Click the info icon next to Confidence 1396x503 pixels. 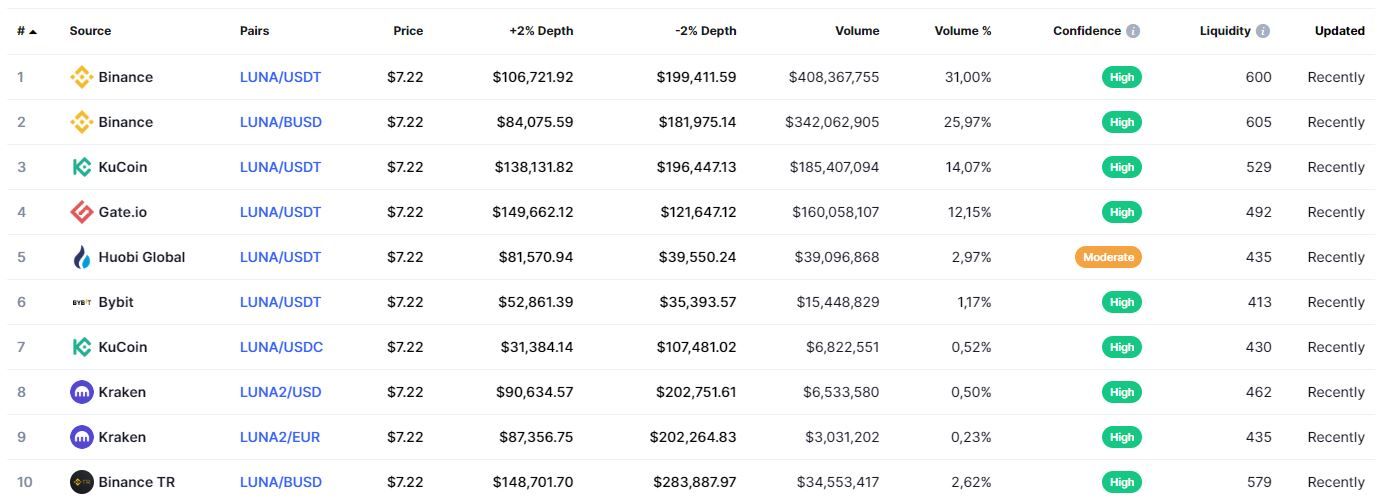(x=1133, y=31)
